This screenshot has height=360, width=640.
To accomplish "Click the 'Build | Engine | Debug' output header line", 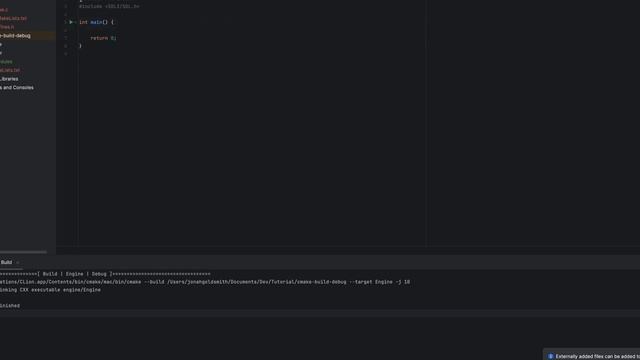I will [x=105, y=274].
